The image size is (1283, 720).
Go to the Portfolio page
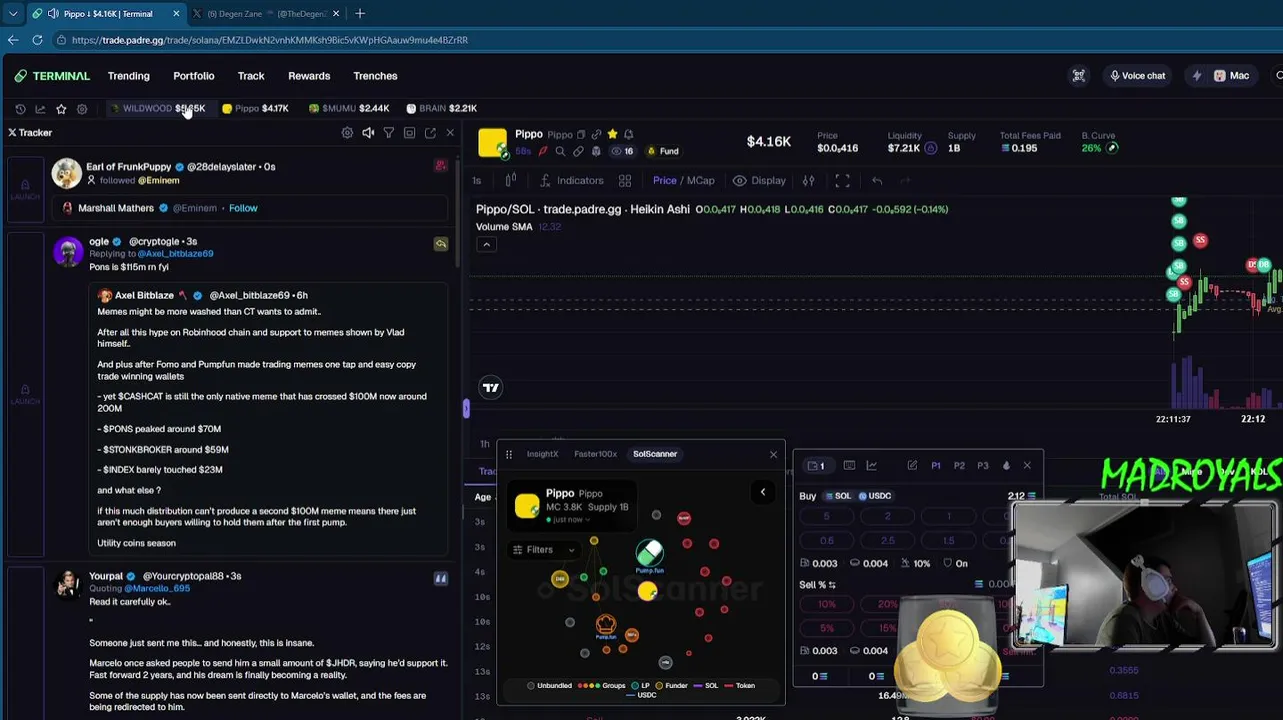(194, 76)
